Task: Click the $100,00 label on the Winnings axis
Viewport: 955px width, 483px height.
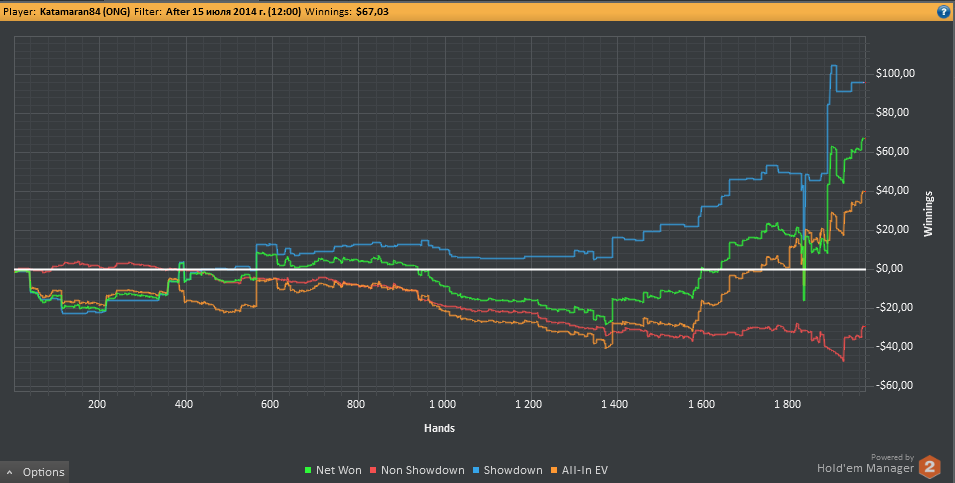Action: pos(895,74)
